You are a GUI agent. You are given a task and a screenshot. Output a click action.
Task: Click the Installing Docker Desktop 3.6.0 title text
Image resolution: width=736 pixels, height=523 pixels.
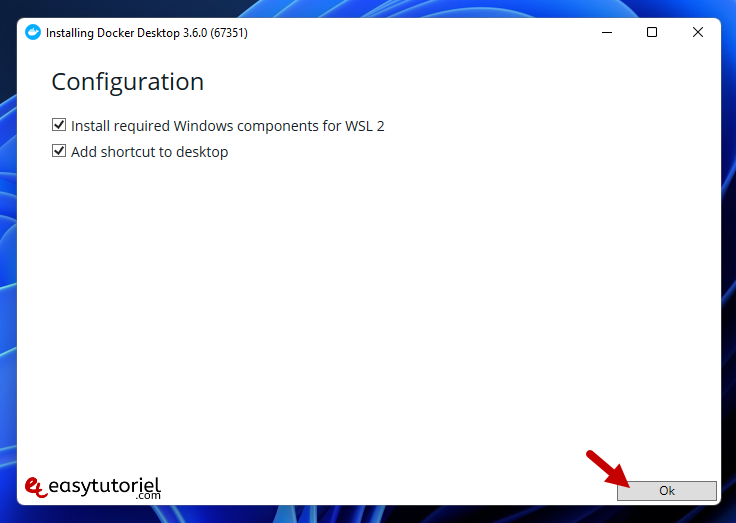click(147, 33)
